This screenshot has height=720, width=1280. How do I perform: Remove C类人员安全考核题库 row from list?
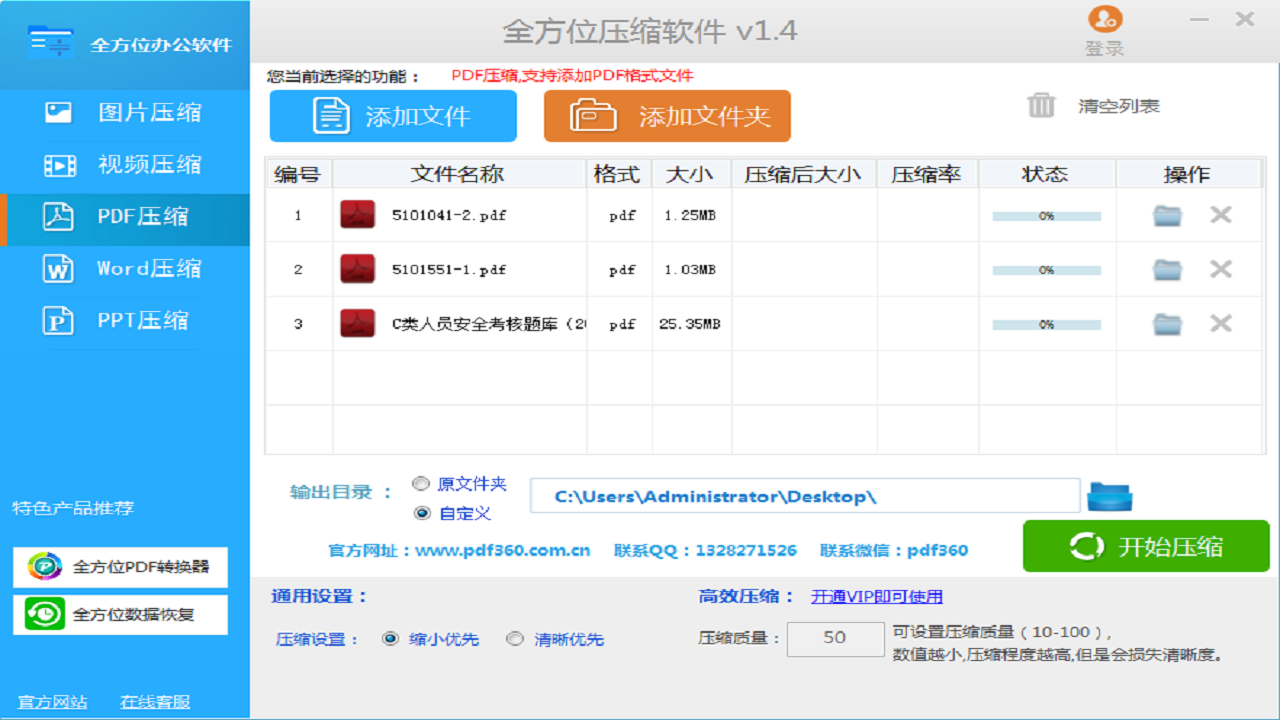pyautogui.click(x=1220, y=323)
